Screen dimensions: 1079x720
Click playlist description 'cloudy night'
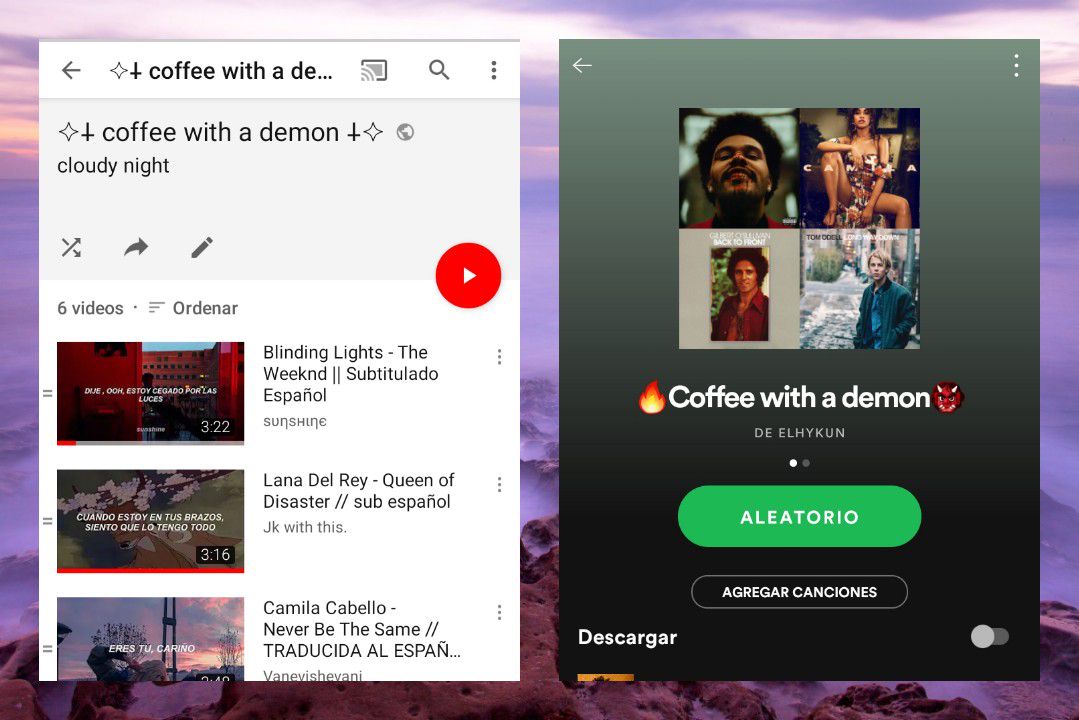(x=113, y=166)
